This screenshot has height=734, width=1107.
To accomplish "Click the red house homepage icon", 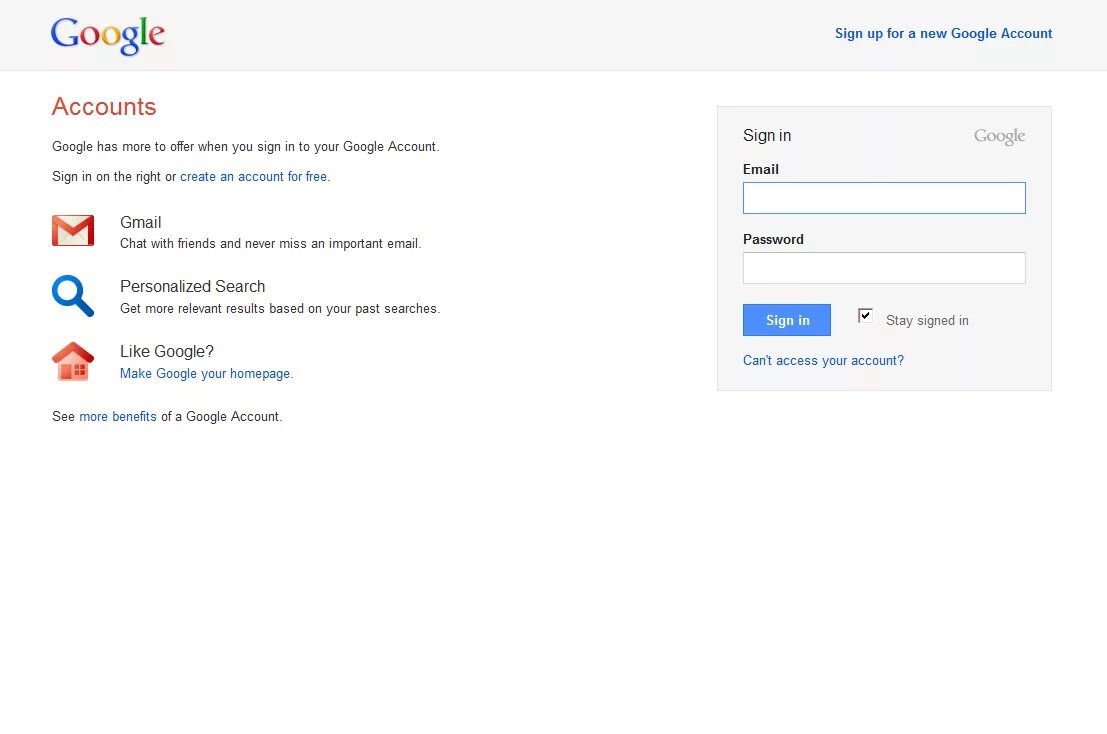I will (73, 361).
